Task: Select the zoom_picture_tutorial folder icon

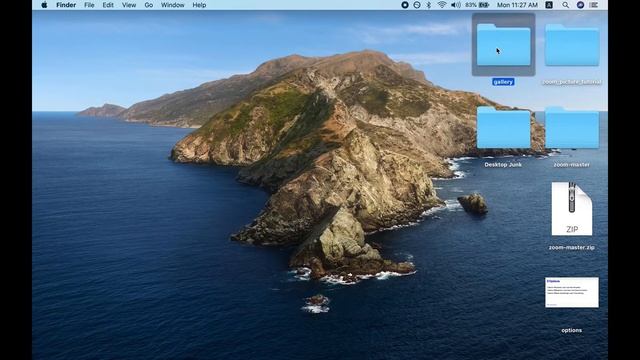Action: (572, 44)
